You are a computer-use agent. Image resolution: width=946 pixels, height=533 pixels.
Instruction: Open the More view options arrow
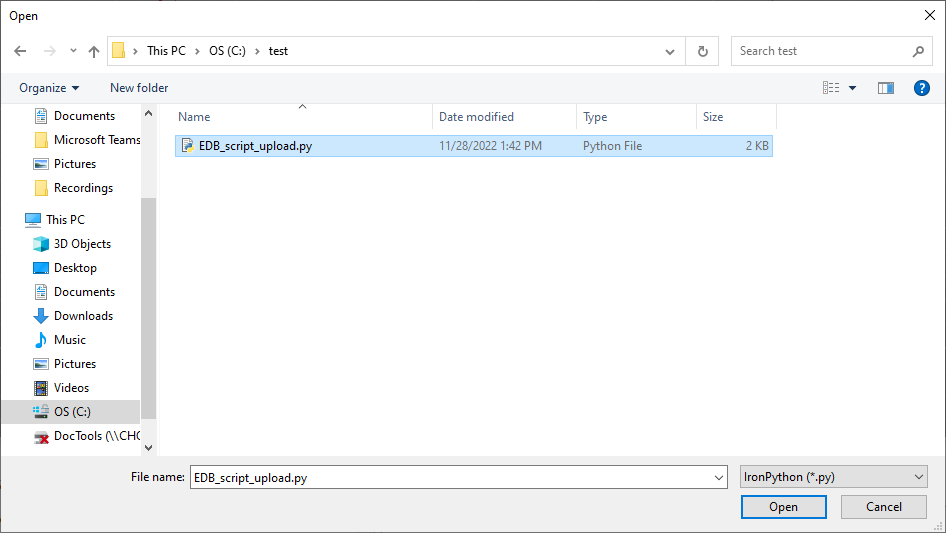click(x=852, y=88)
